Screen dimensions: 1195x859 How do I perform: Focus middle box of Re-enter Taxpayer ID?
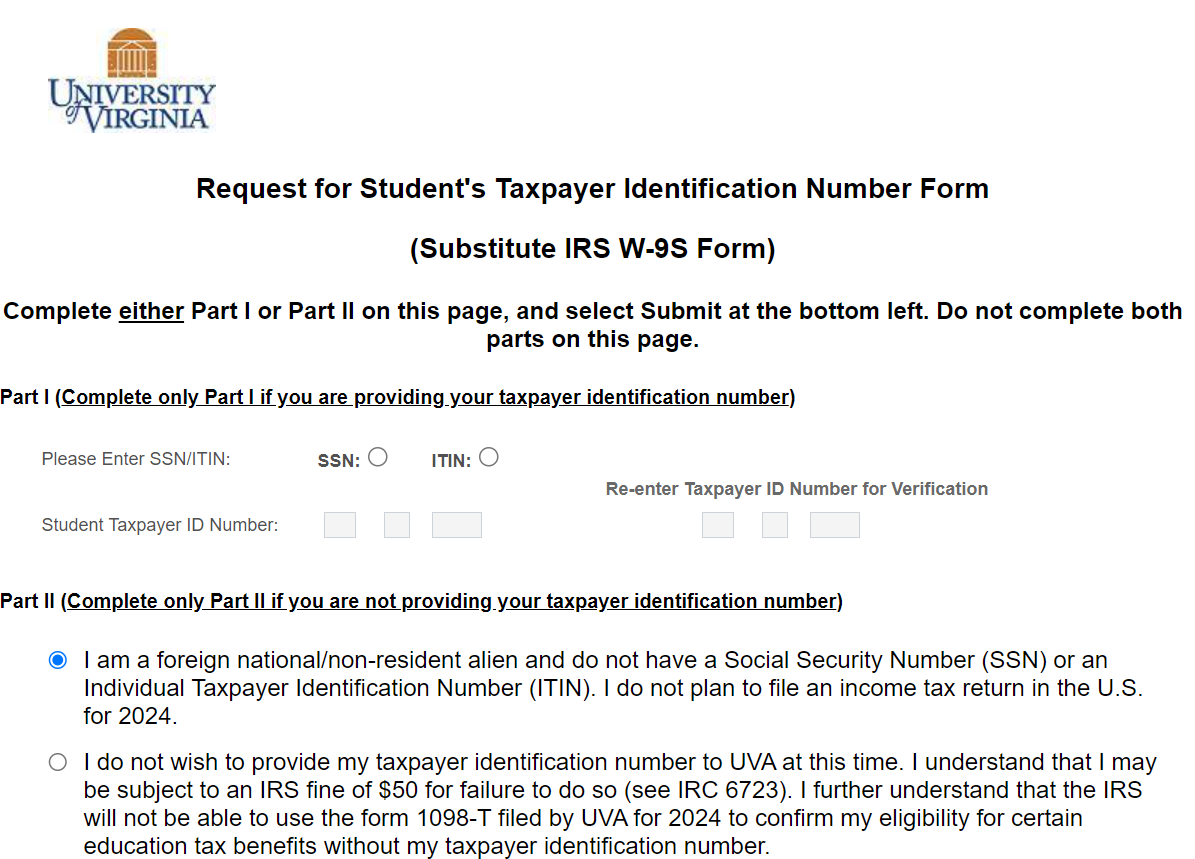(775, 525)
